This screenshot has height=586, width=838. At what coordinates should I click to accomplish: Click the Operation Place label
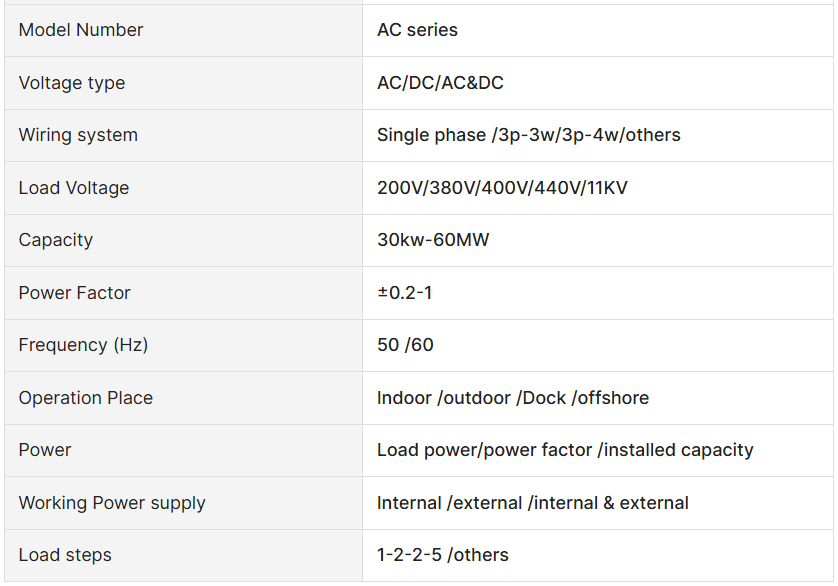point(86,398)
